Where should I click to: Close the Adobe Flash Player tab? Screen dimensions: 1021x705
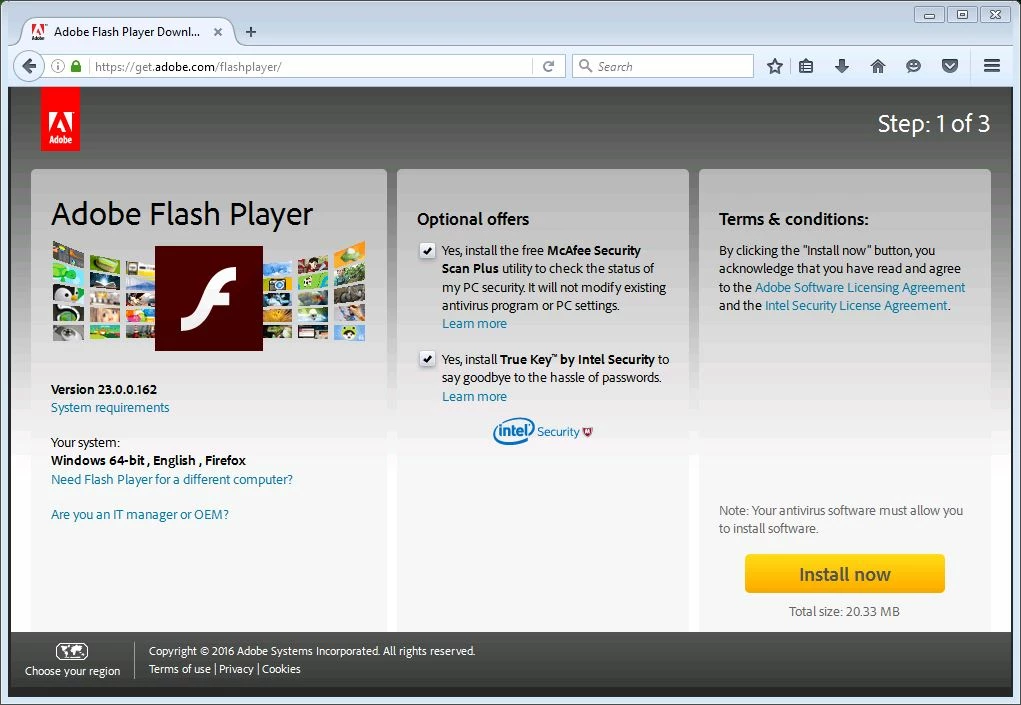click(x=218, y=32)
